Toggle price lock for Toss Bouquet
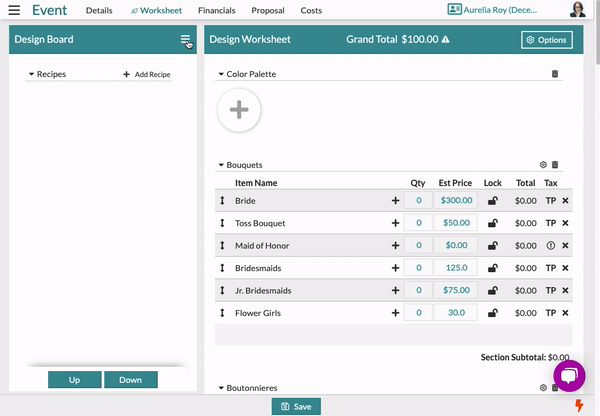The height and width of the screenshot is (416, 600). 493,223
